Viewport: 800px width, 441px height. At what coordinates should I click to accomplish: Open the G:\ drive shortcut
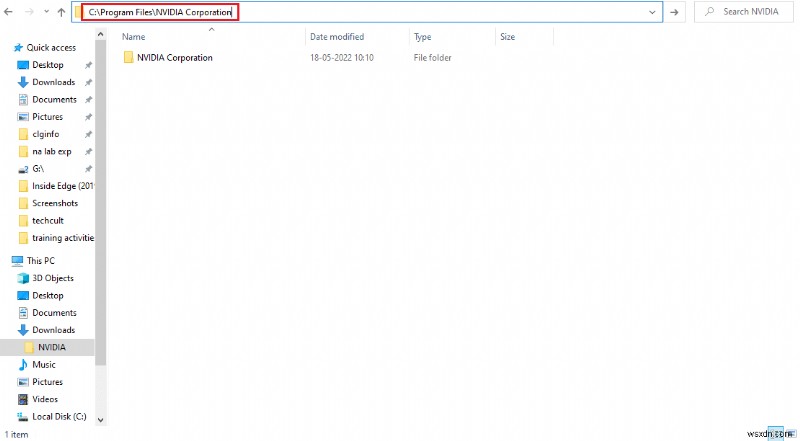38,168
